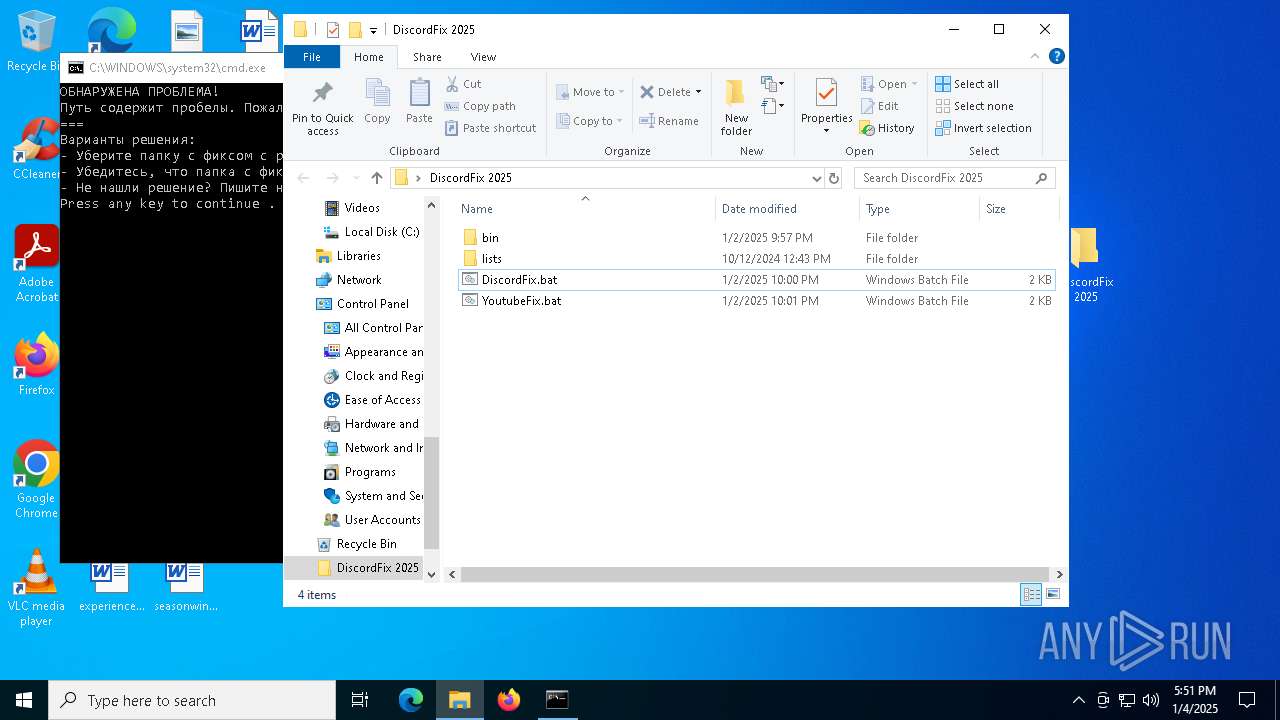
Task: Open the File menu tab
Action: [x=312, y=57]
